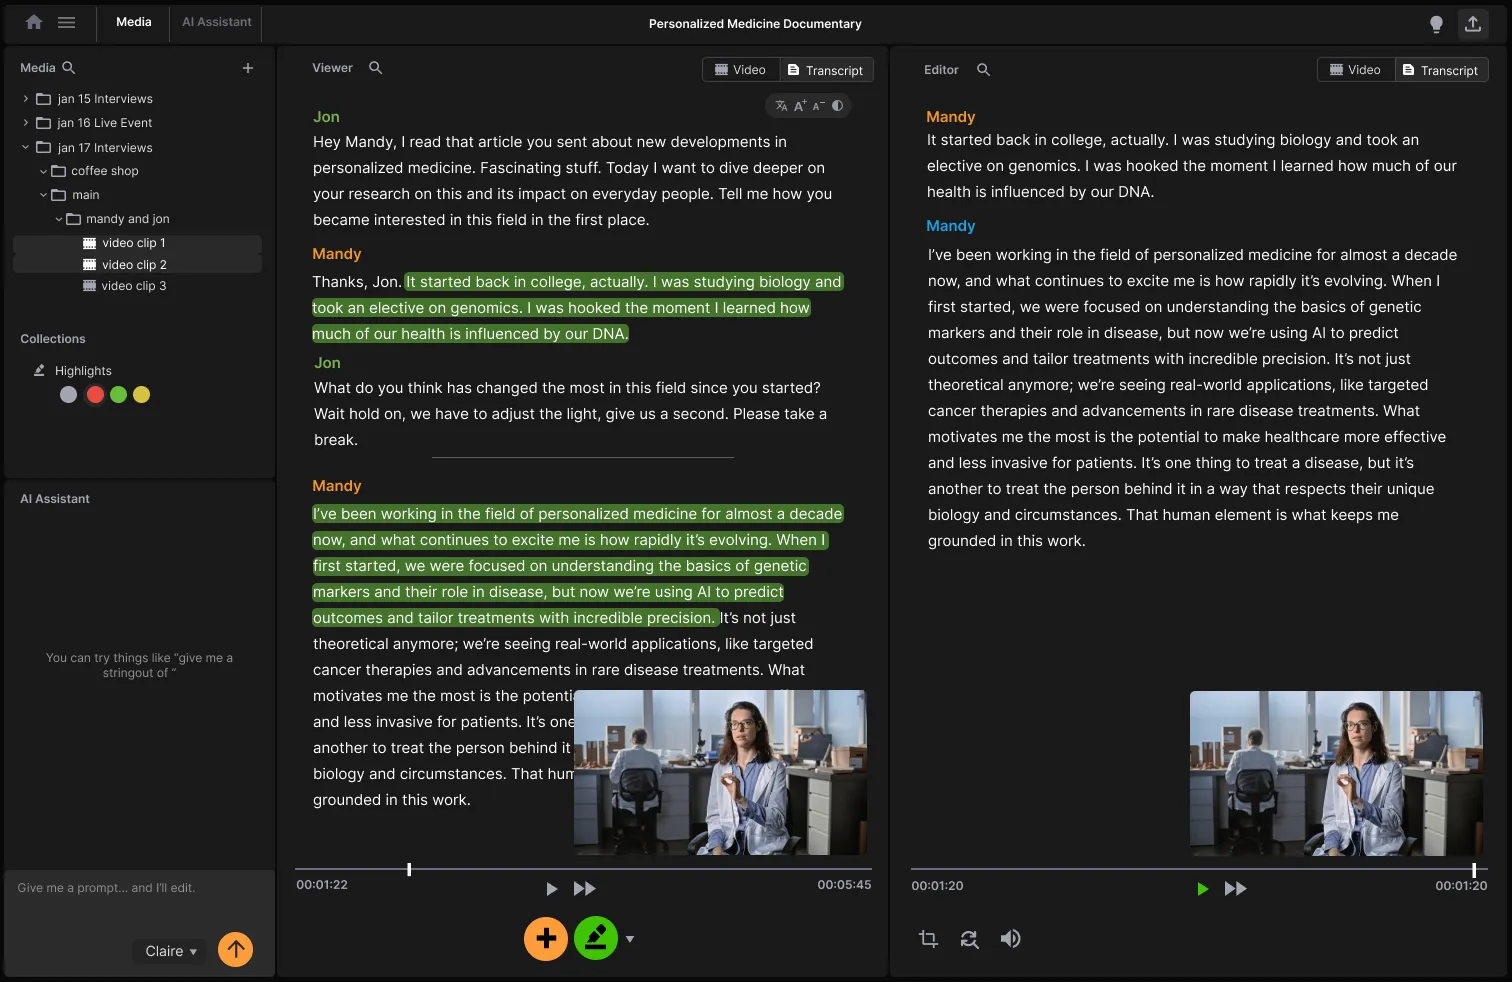Click the lightbulb icon in the top bar

pyautogui.click(x=1437, y=23)
